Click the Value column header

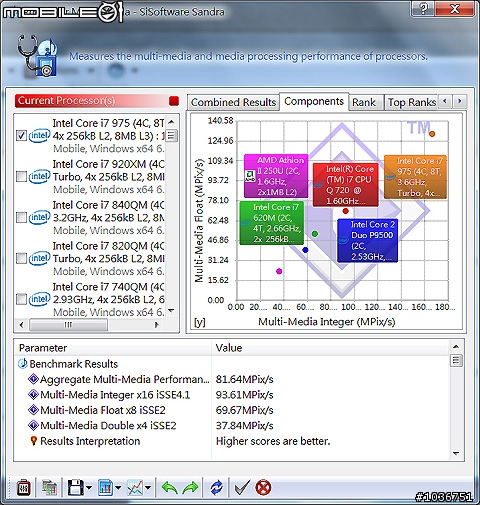click(330, 348)
